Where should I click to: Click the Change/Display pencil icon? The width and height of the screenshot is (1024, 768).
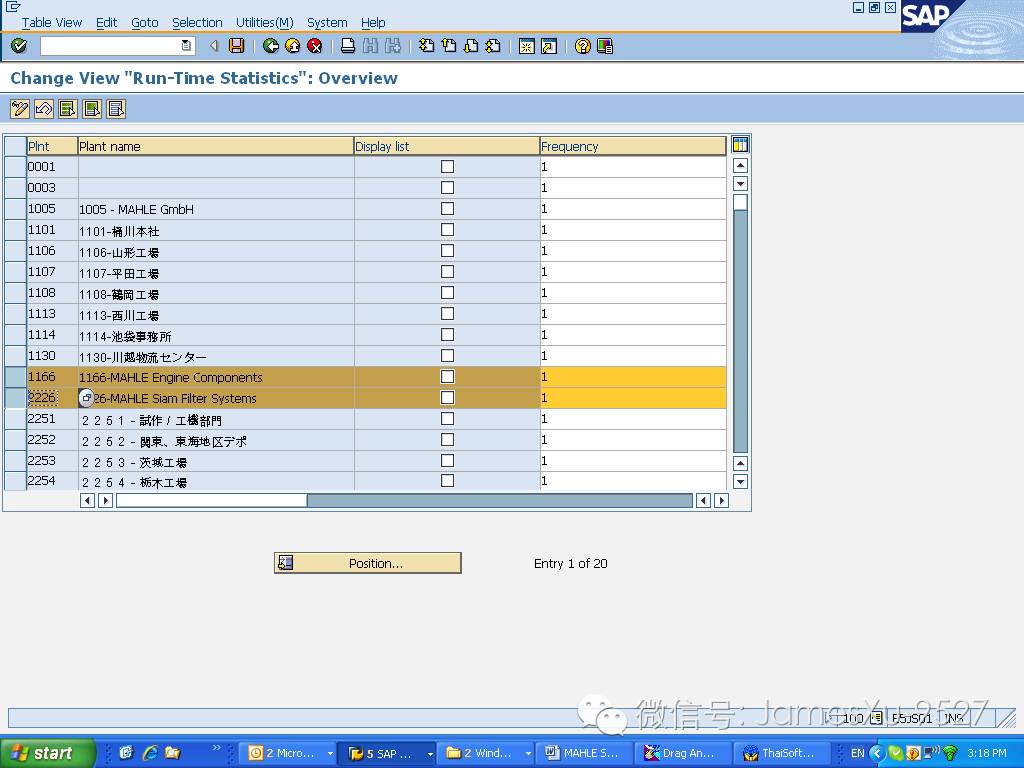[20, 108]
